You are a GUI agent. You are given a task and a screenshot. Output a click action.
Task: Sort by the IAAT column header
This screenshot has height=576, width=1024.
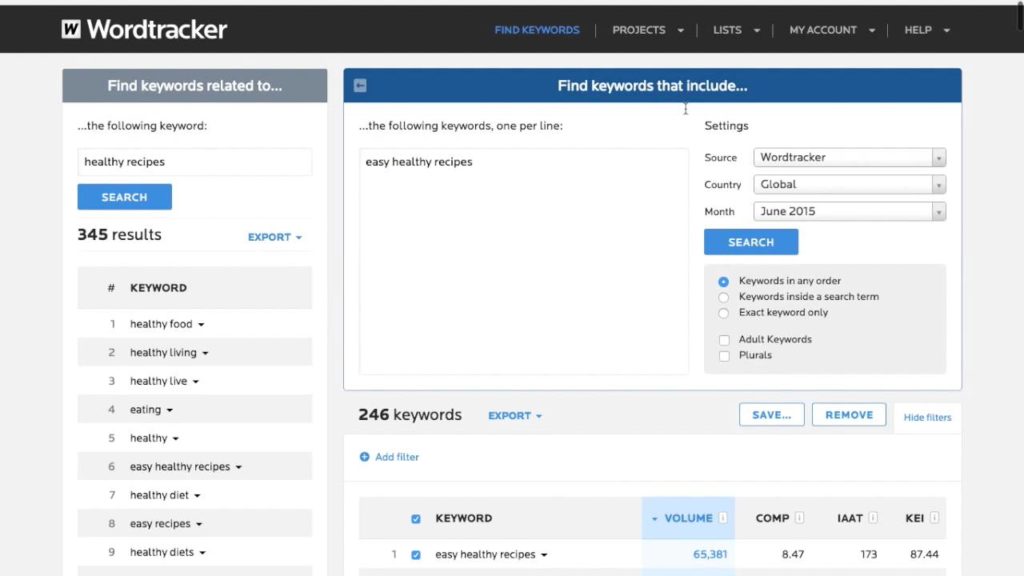(x=850, y=518)
